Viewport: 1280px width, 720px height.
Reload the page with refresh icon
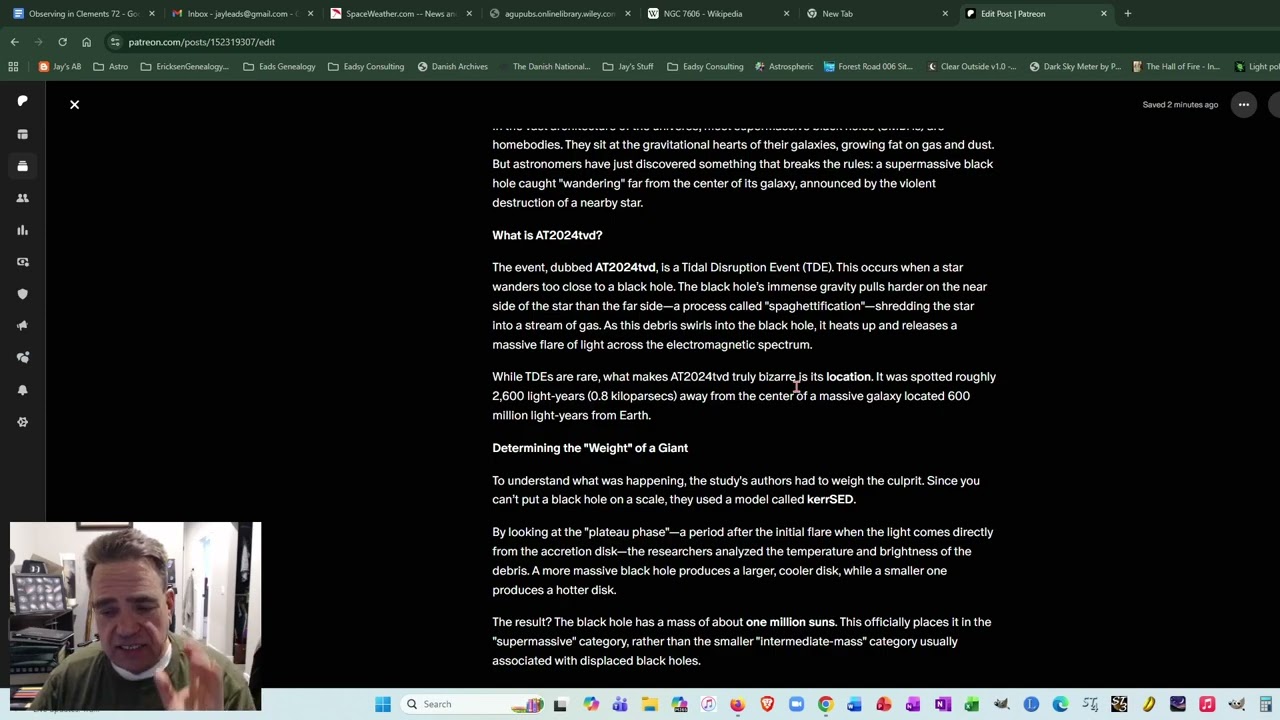62,42
